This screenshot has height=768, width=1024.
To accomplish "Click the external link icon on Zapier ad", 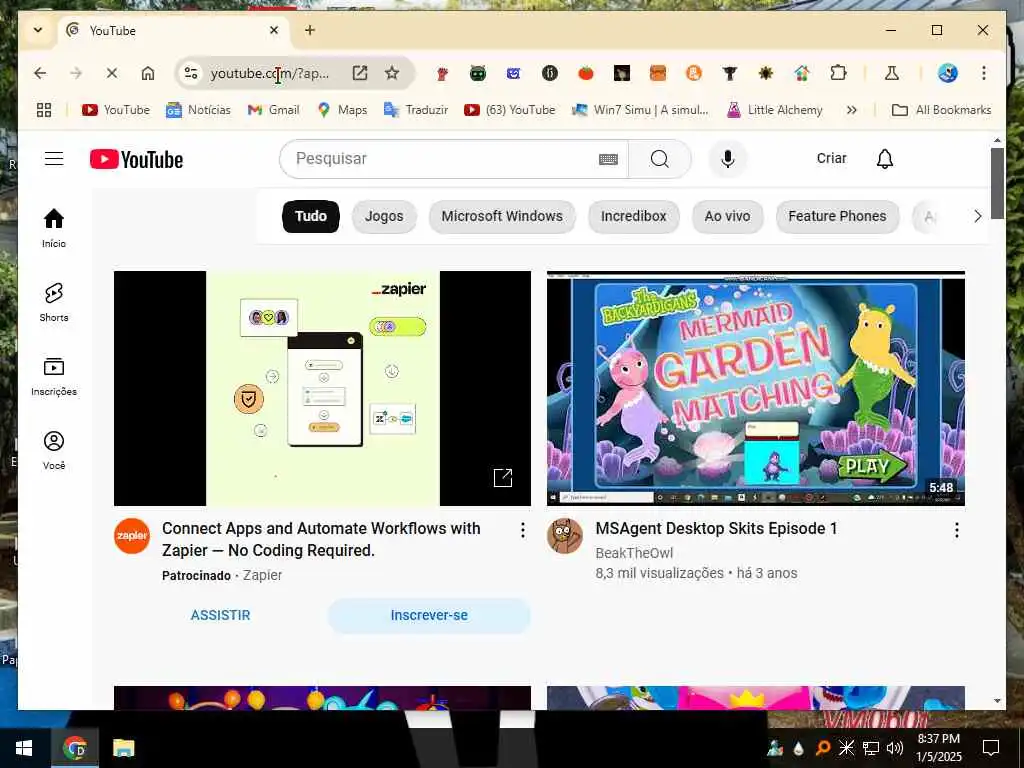I will coord(503,478).
